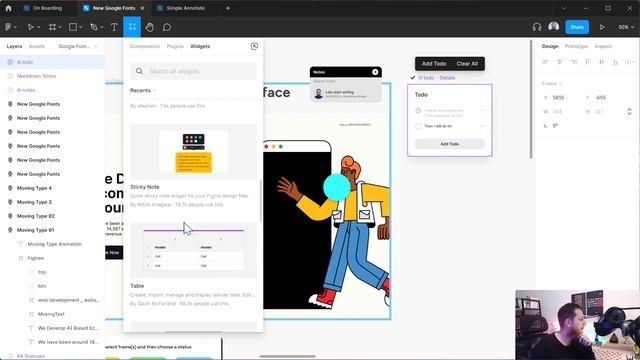Open the Frame type dropdown in Design panel
The image size is (640, 360).
point(552,83)
